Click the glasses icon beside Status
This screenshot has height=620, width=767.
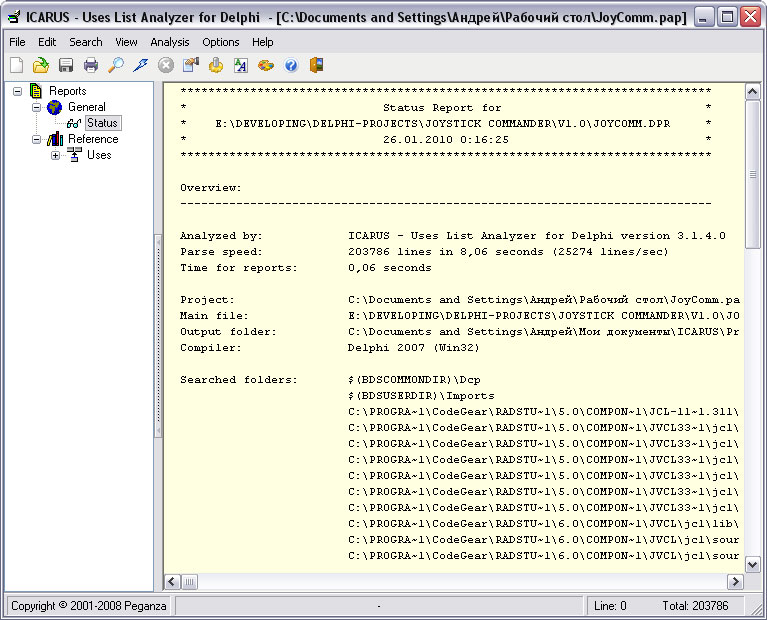(74, 123)
